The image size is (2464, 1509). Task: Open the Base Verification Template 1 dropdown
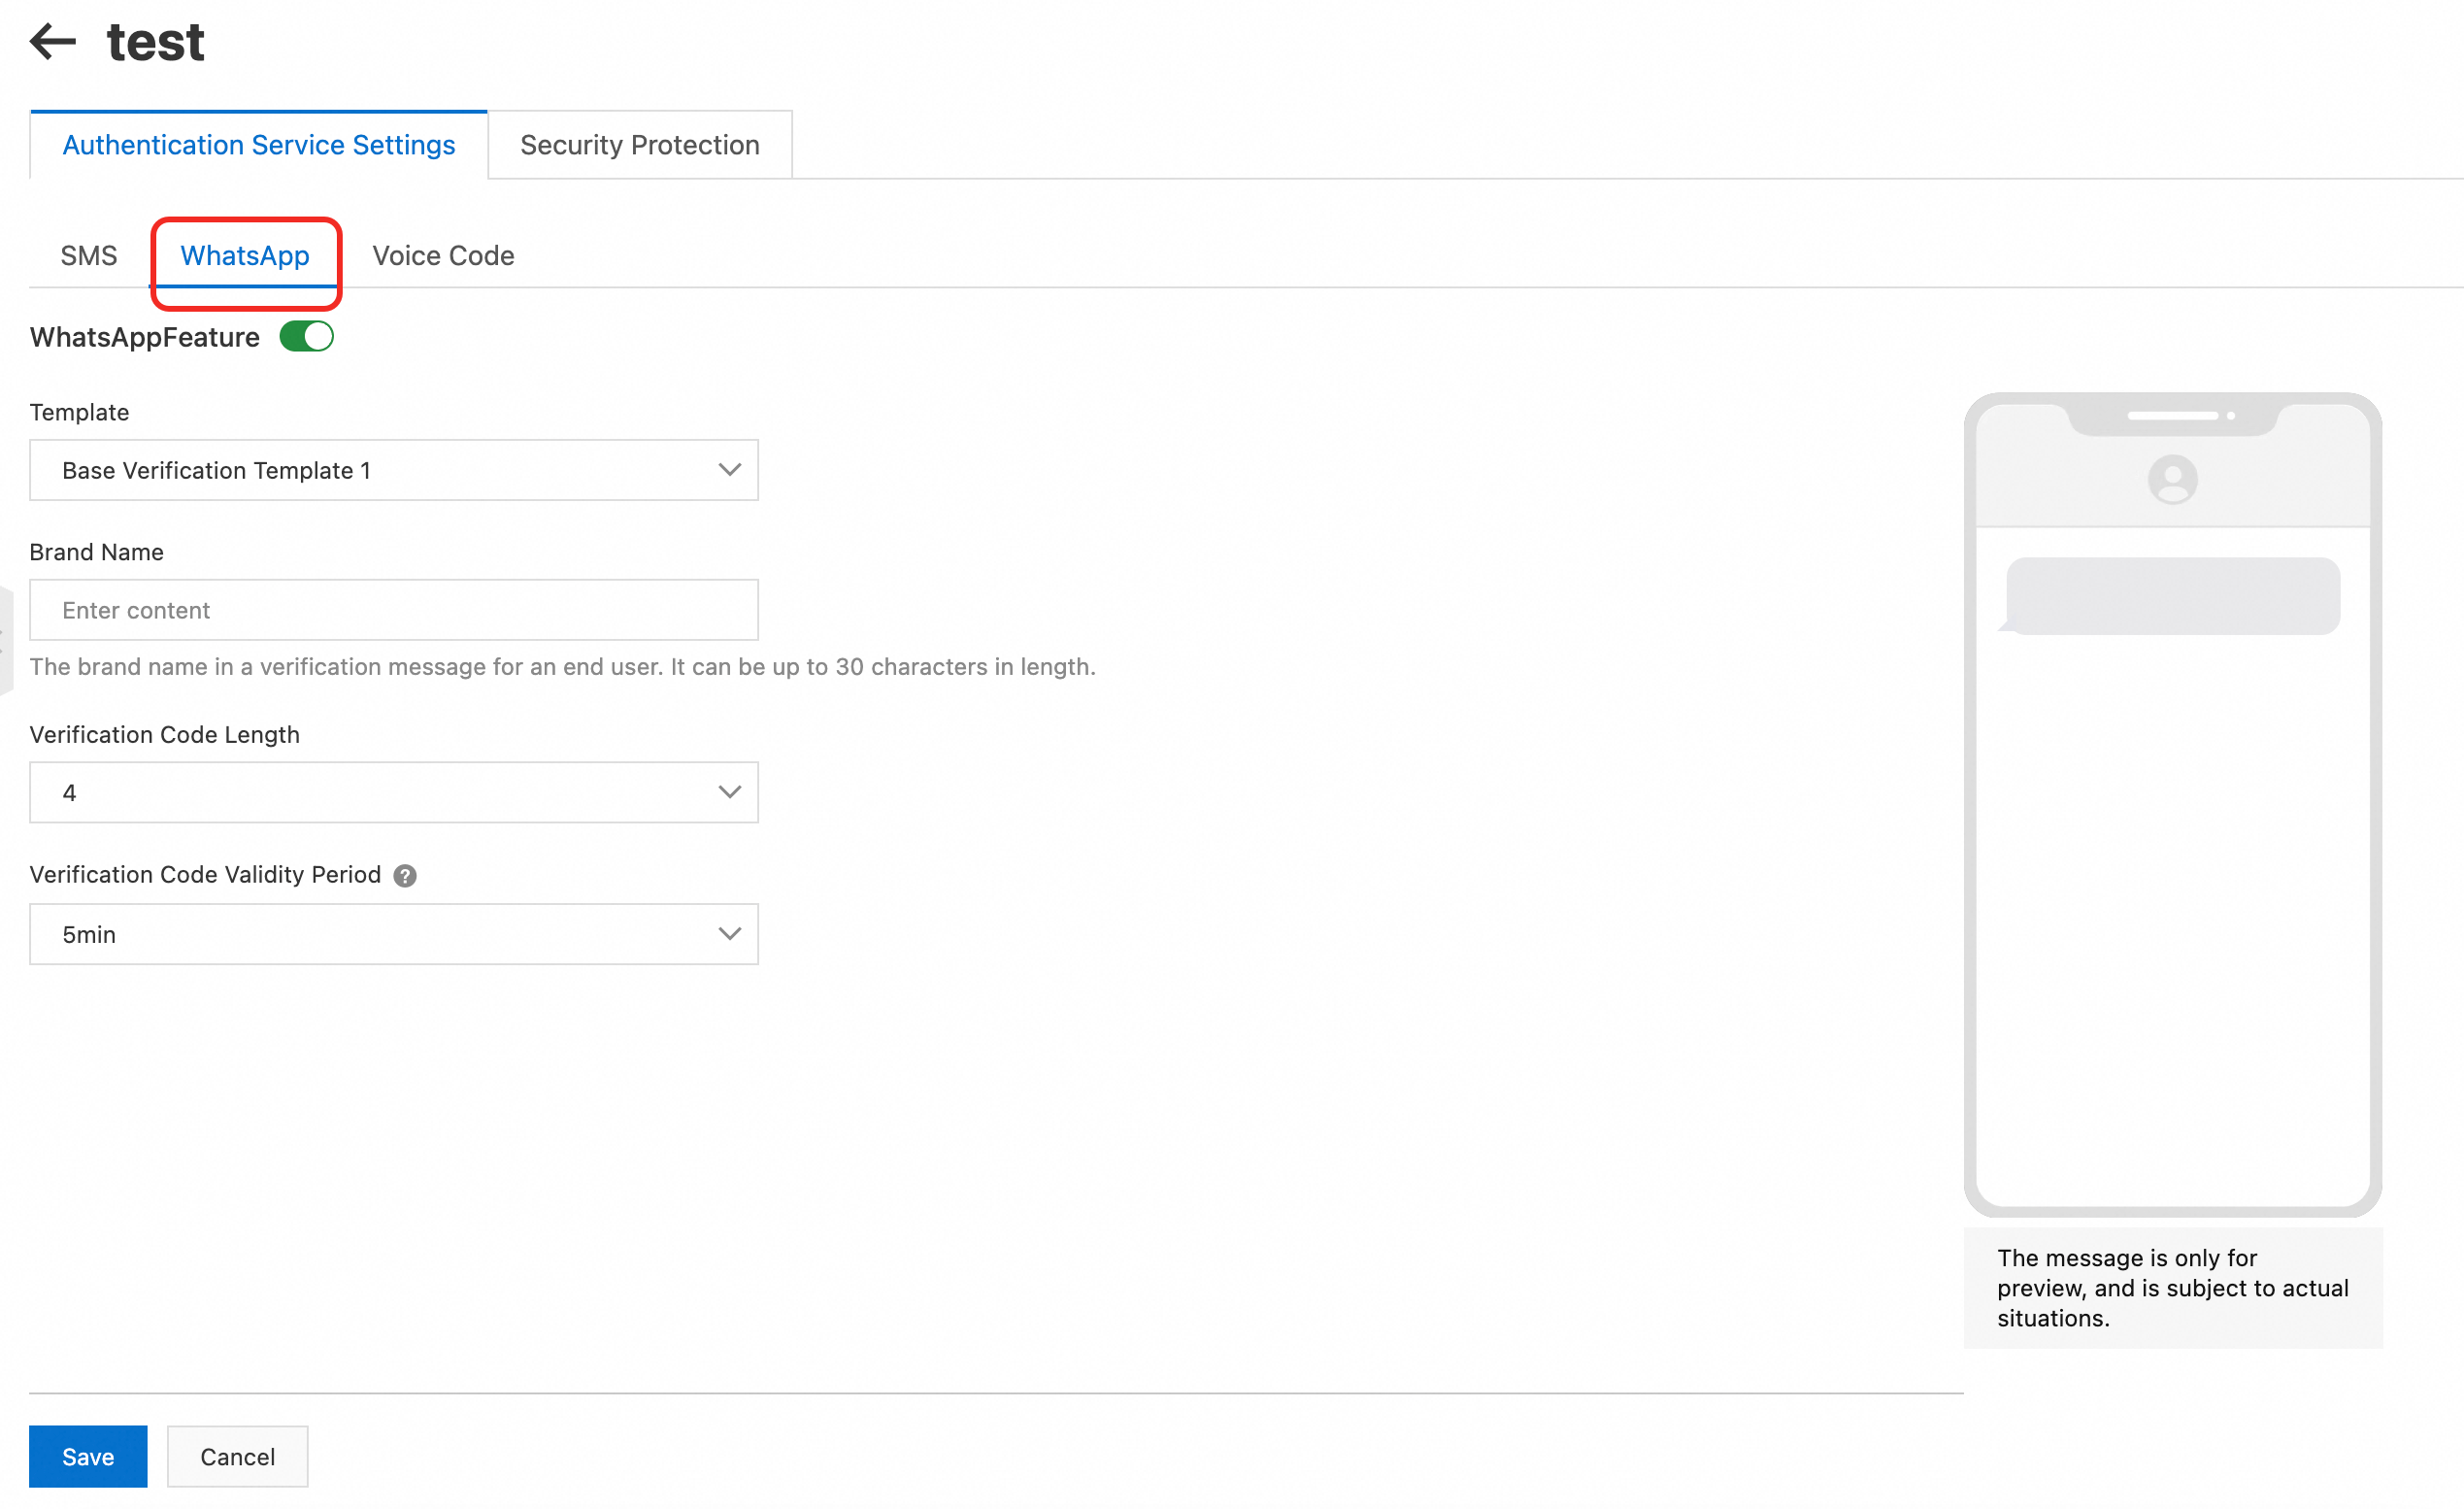pyautogui.click(x=393, y=470)
